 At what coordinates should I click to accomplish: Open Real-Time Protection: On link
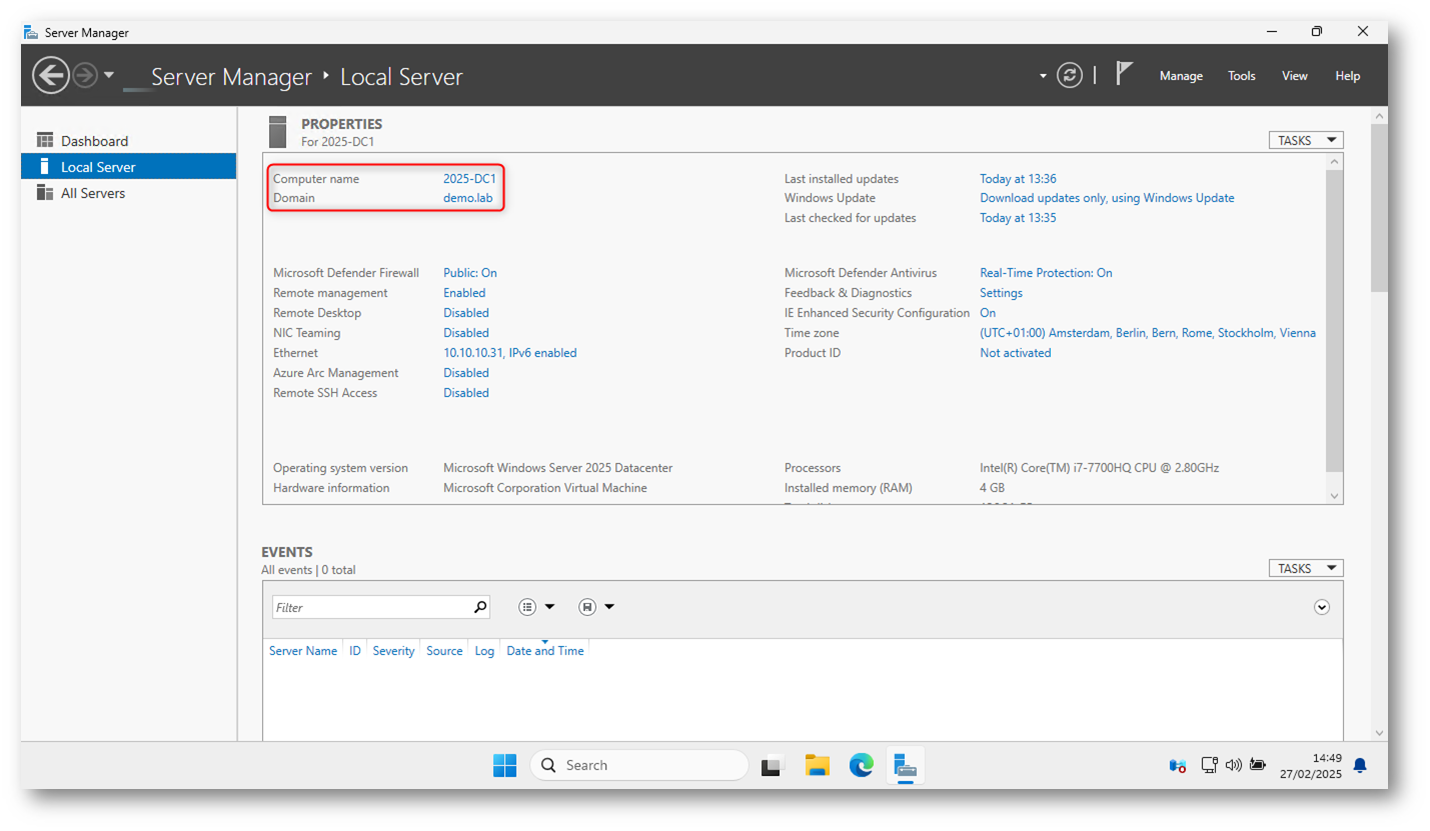point(1046,273)
